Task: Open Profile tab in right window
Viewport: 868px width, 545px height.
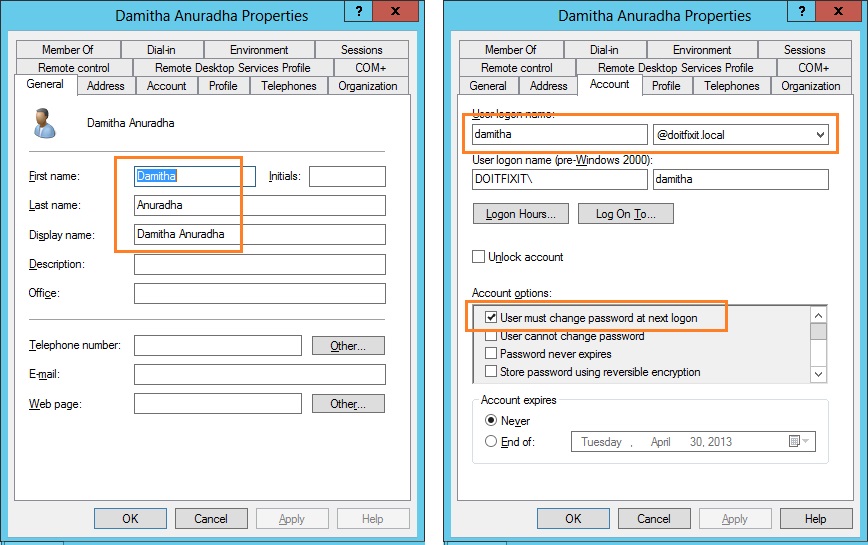Action: (x=666, y=86)
